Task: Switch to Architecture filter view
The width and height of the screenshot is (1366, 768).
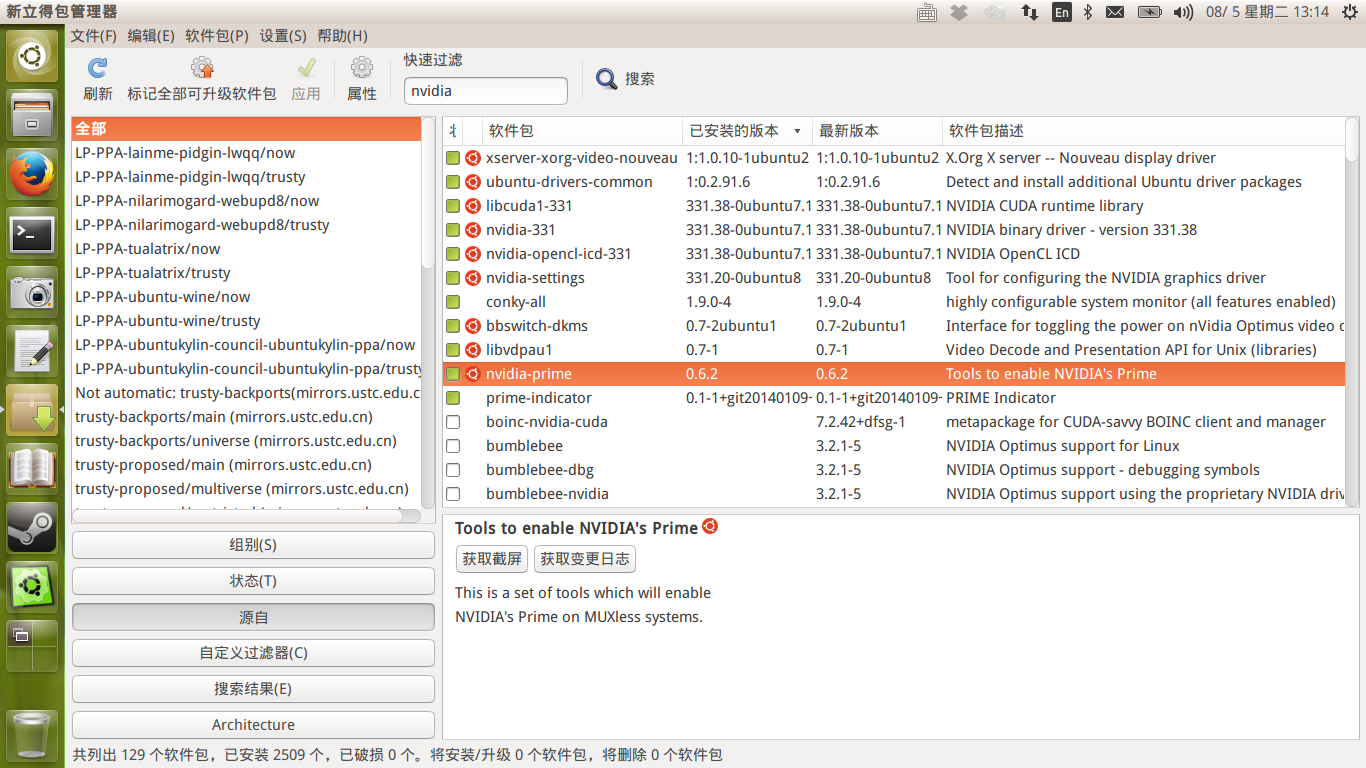Action: (x=253, y=725)
